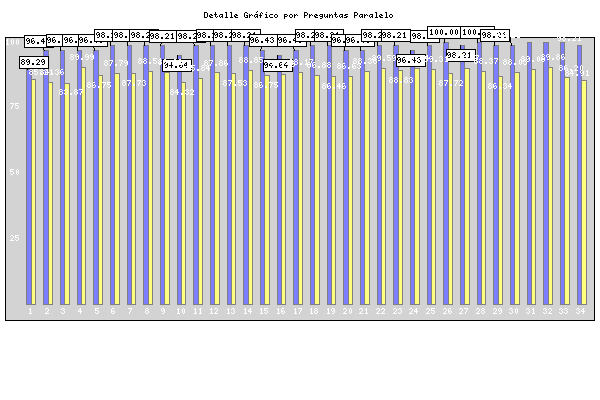
Task: Click x-axis question number 5
Action: [x=97, y=311]
